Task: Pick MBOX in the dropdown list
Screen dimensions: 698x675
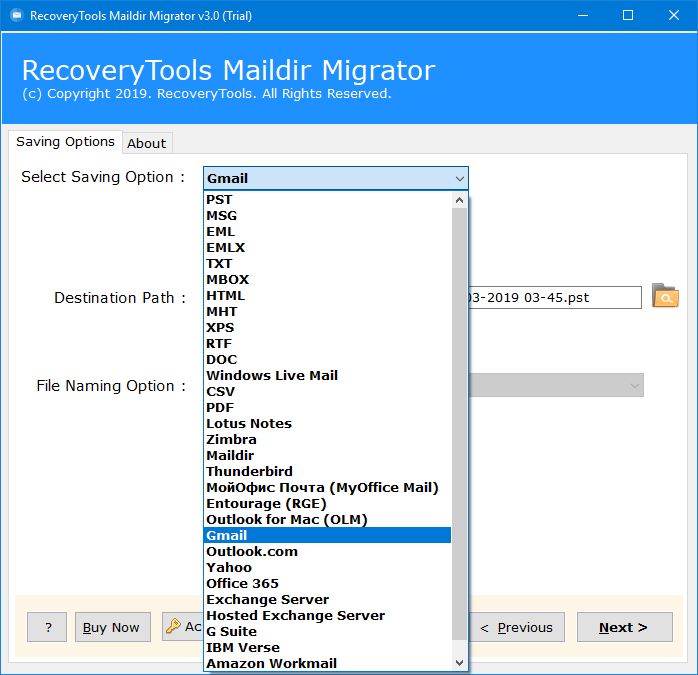Action: click(327, 280)
